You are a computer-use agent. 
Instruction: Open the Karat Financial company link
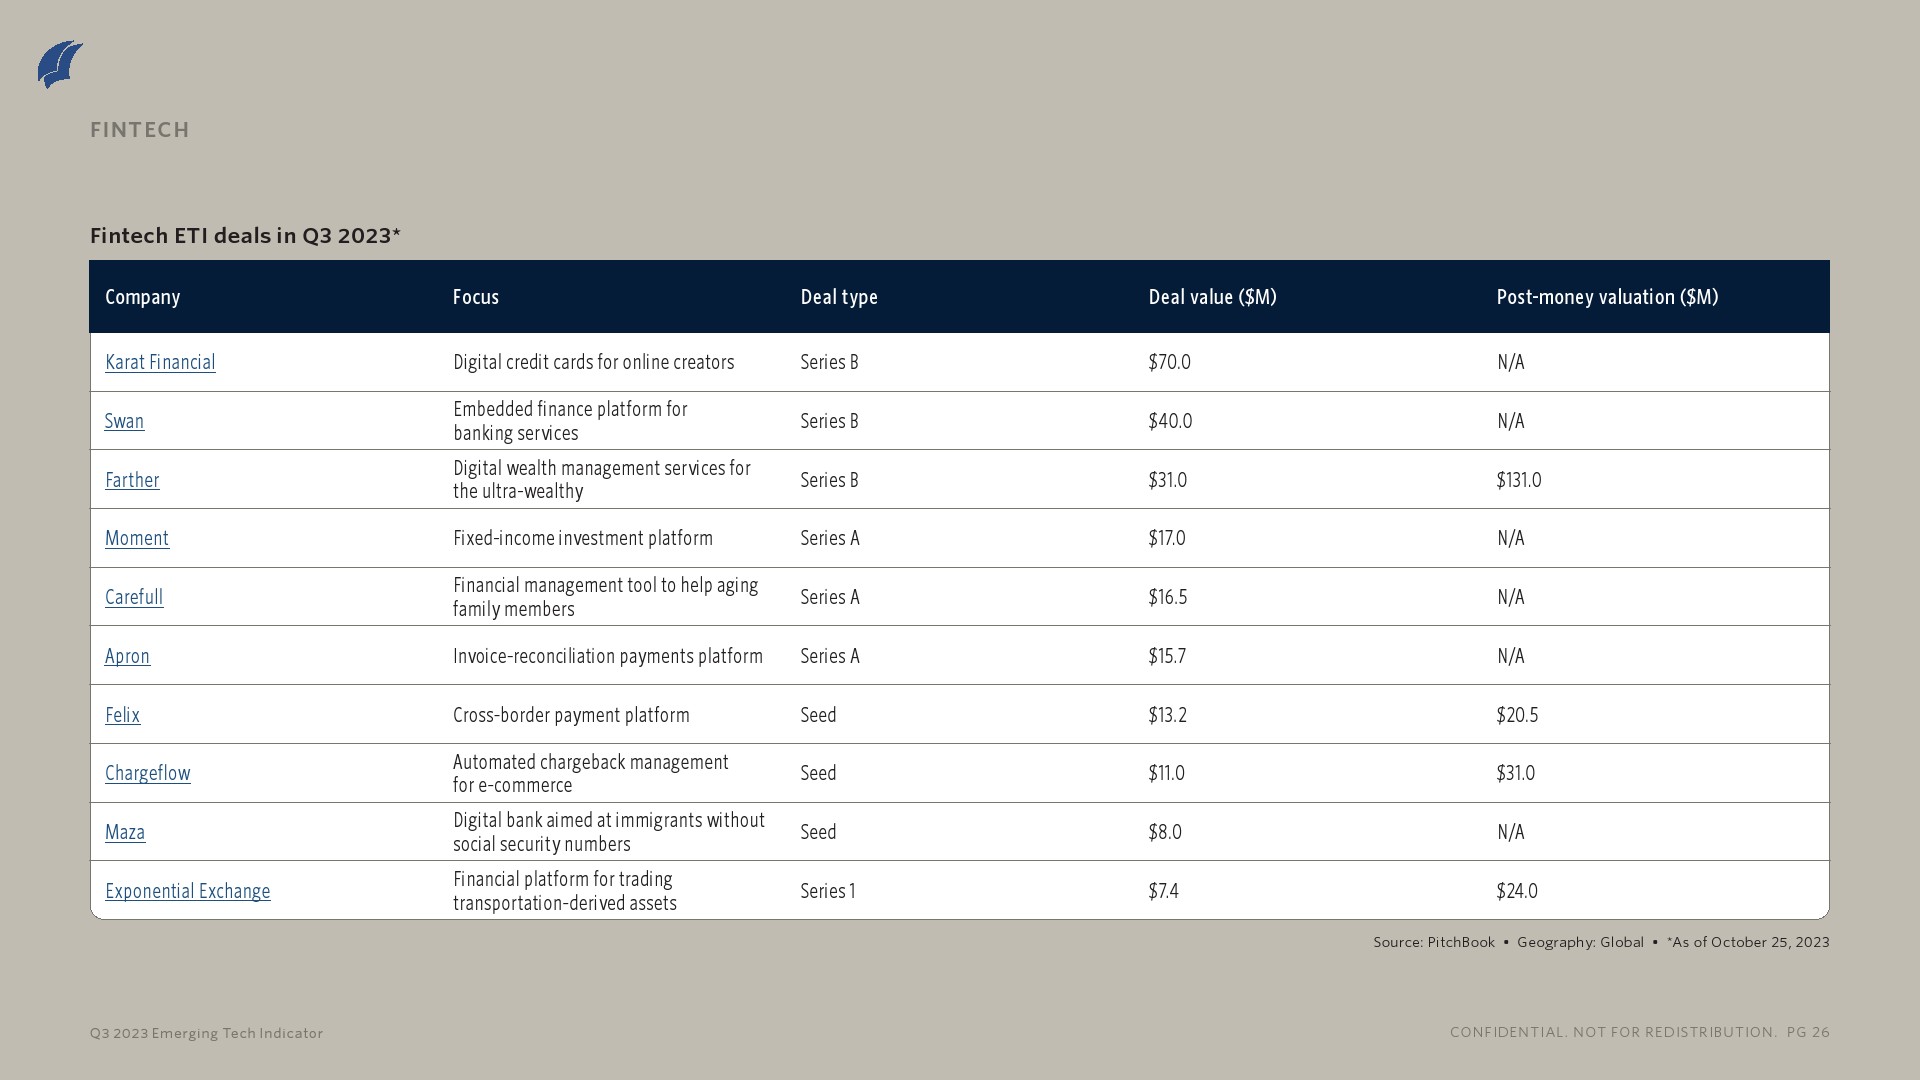160,362
